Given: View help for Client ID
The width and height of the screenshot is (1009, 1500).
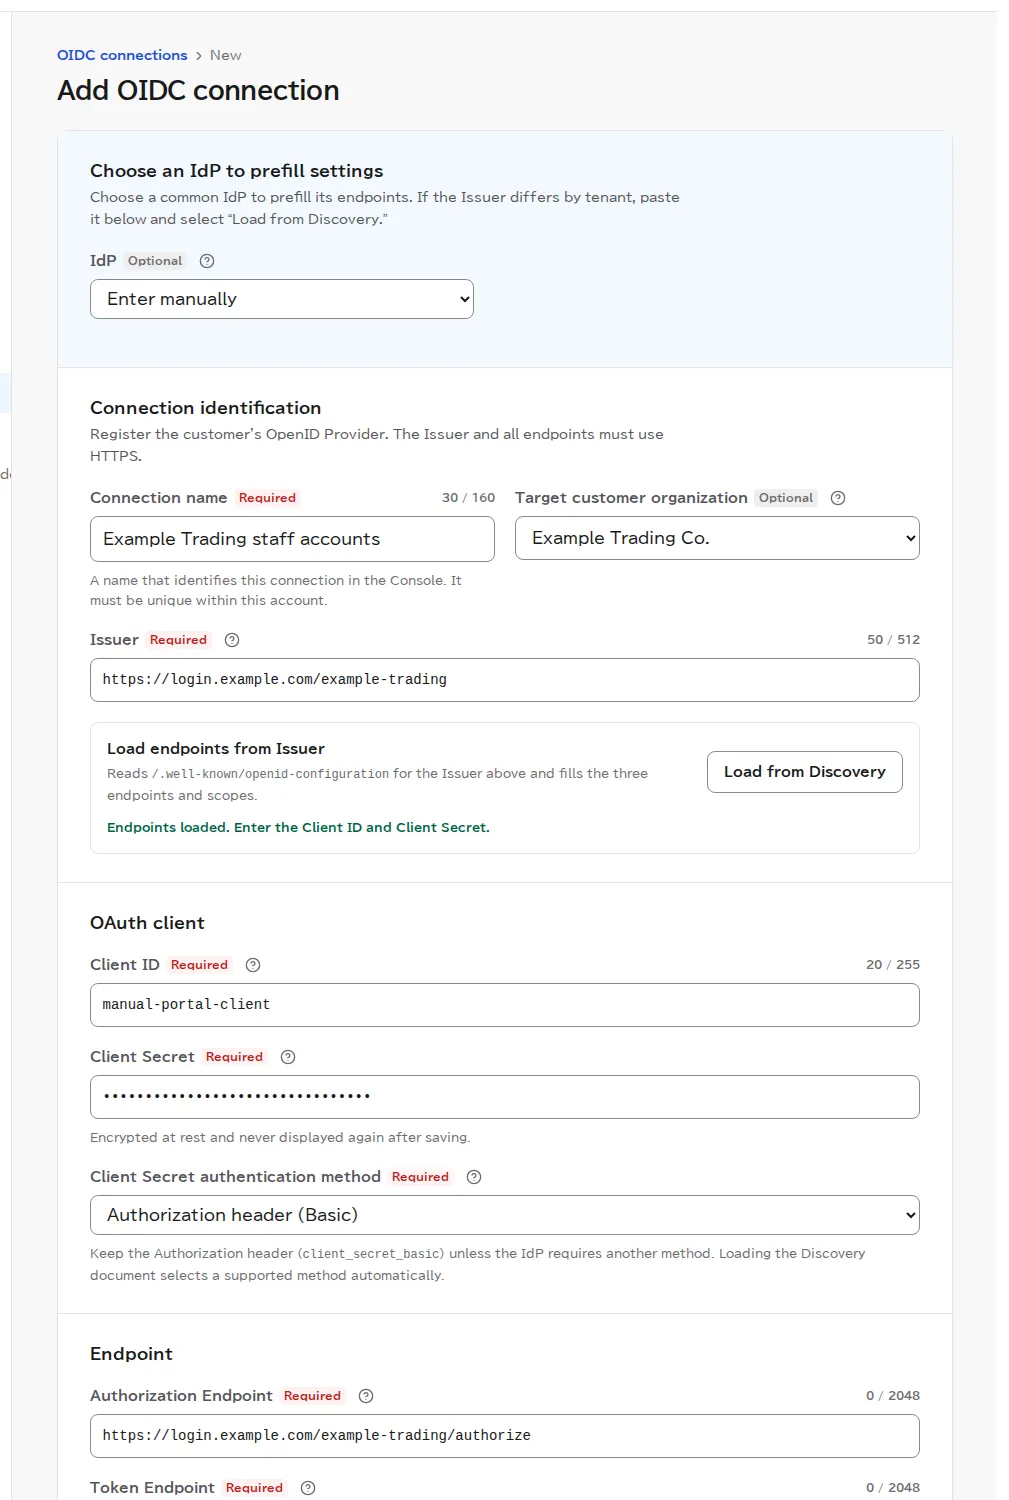Looking at the screenshot, I should 253,965.
